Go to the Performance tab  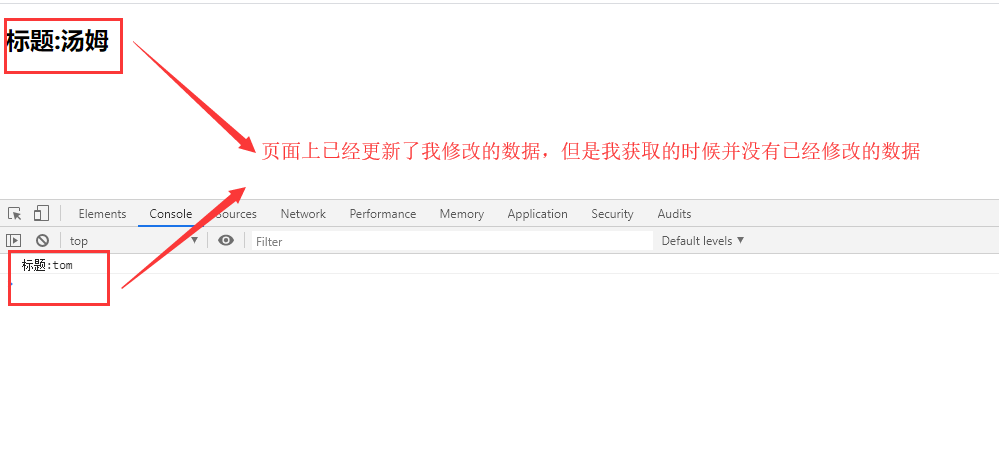tap(383, 214)
